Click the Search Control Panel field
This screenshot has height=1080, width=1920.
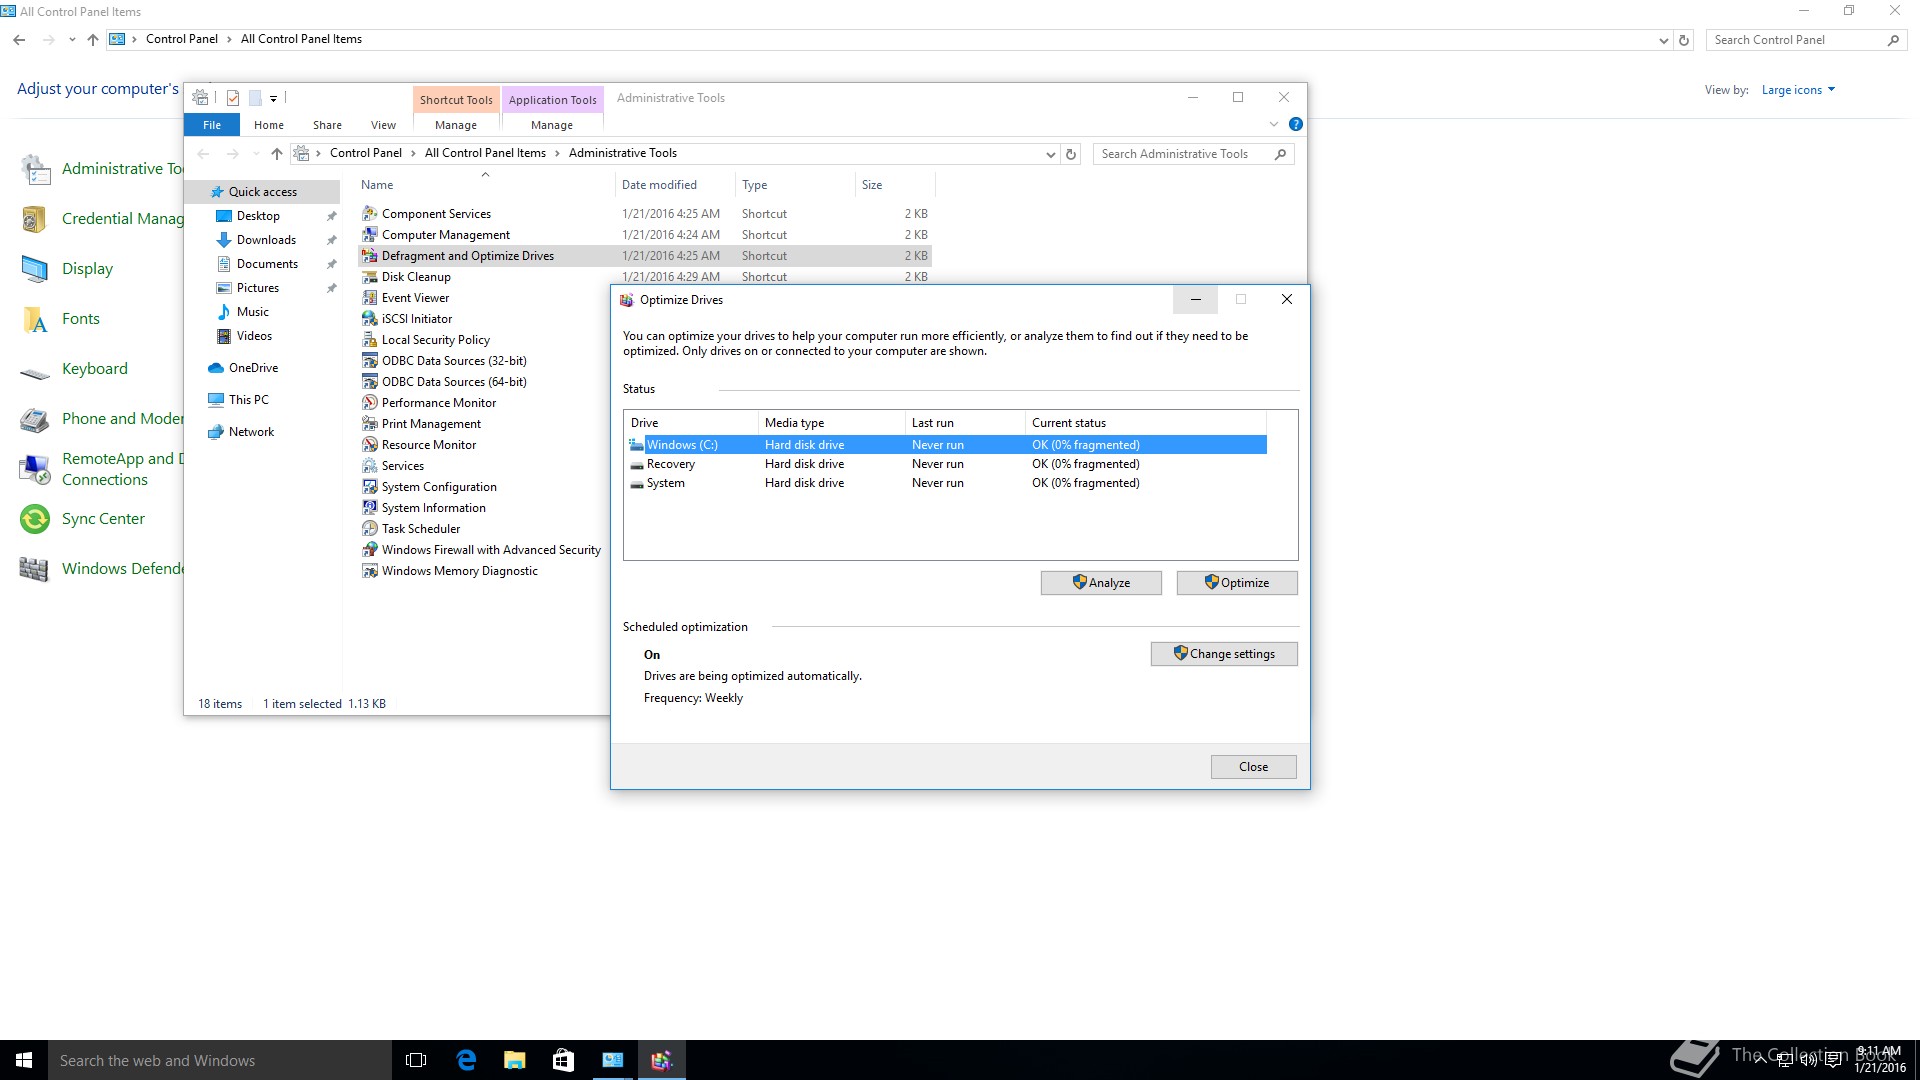(x=1805, y=40)
